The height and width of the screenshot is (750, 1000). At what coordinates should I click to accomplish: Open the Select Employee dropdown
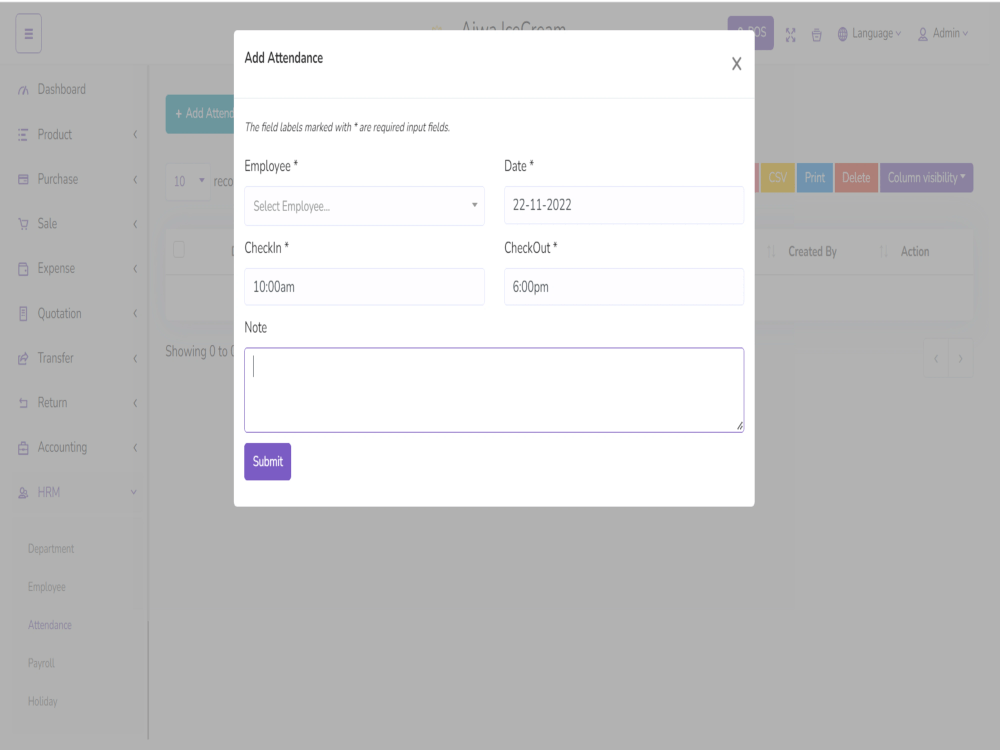364,206
